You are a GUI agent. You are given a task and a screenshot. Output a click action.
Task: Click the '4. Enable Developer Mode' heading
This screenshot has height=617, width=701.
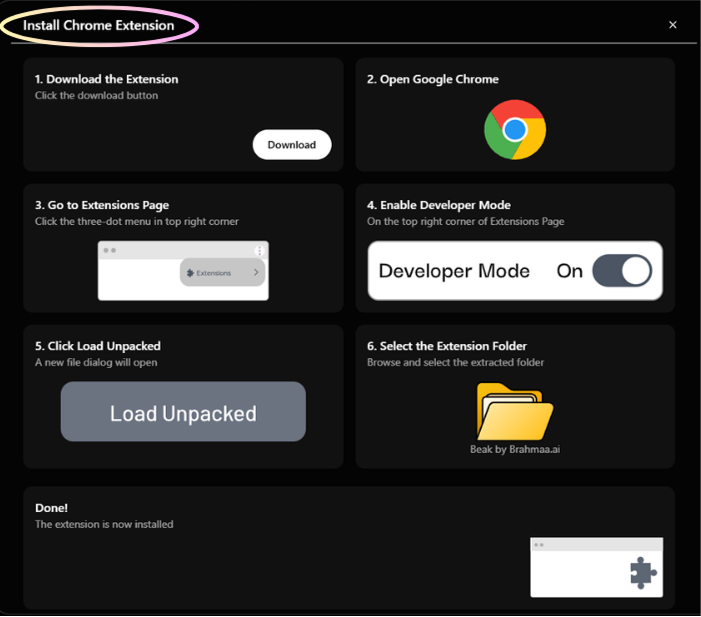[x=439, y=205]
